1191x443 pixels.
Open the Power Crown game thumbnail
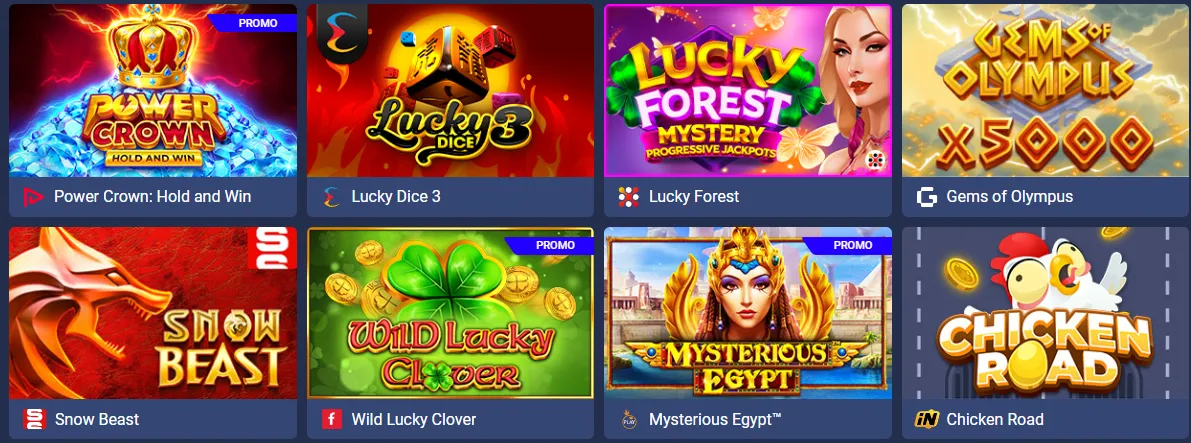(x=153, y=90)
